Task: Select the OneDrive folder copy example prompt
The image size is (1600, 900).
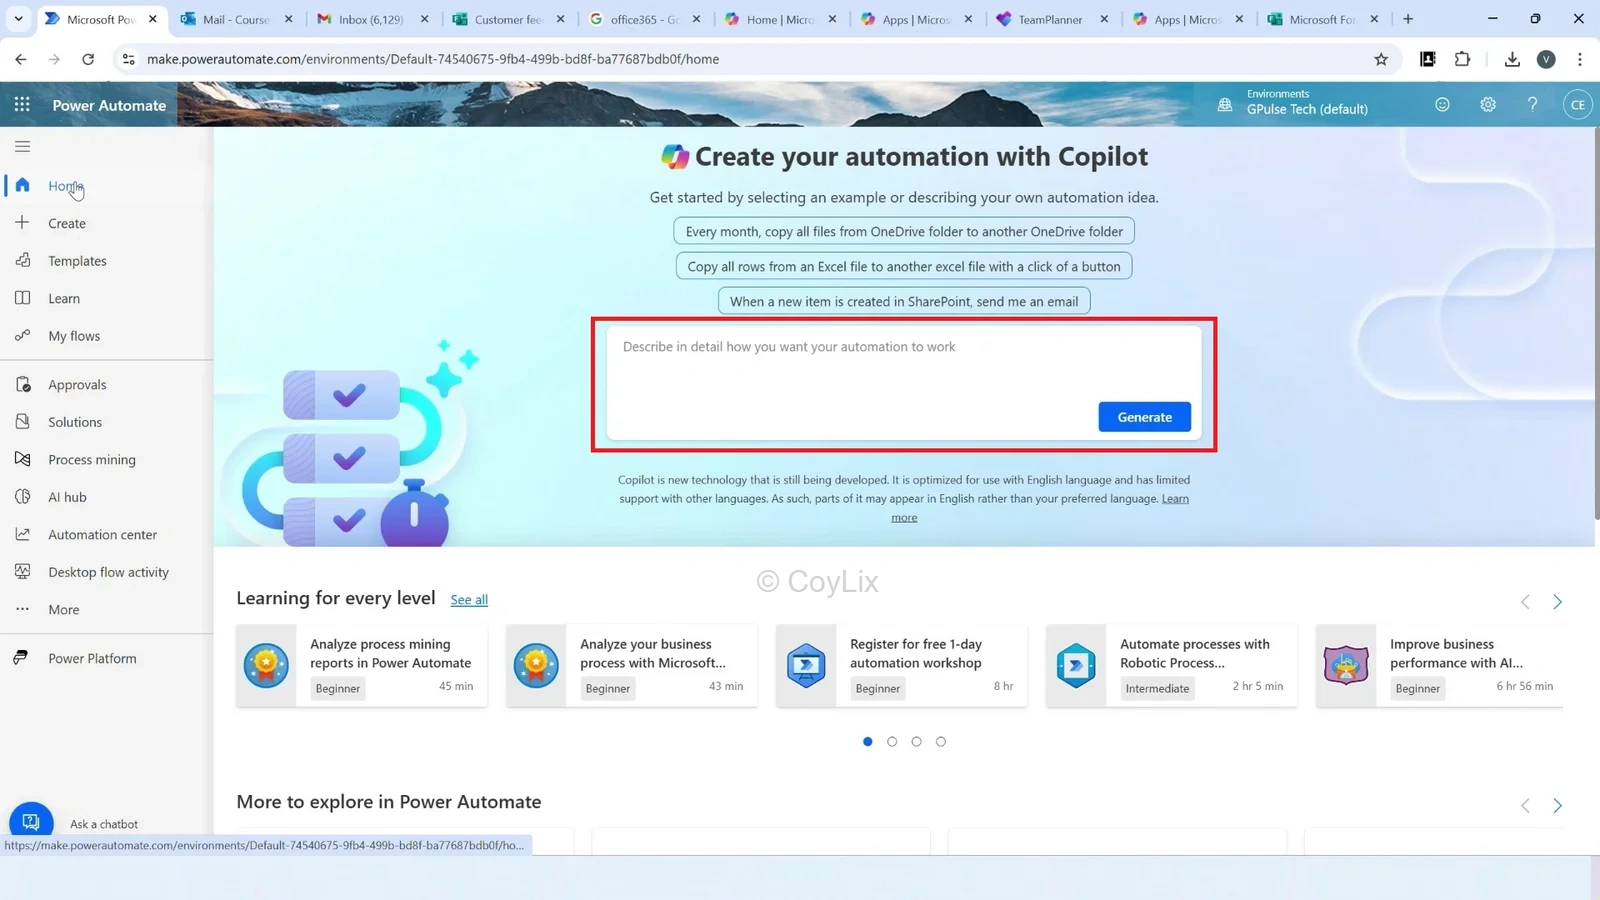Action: tap(904, 231)
